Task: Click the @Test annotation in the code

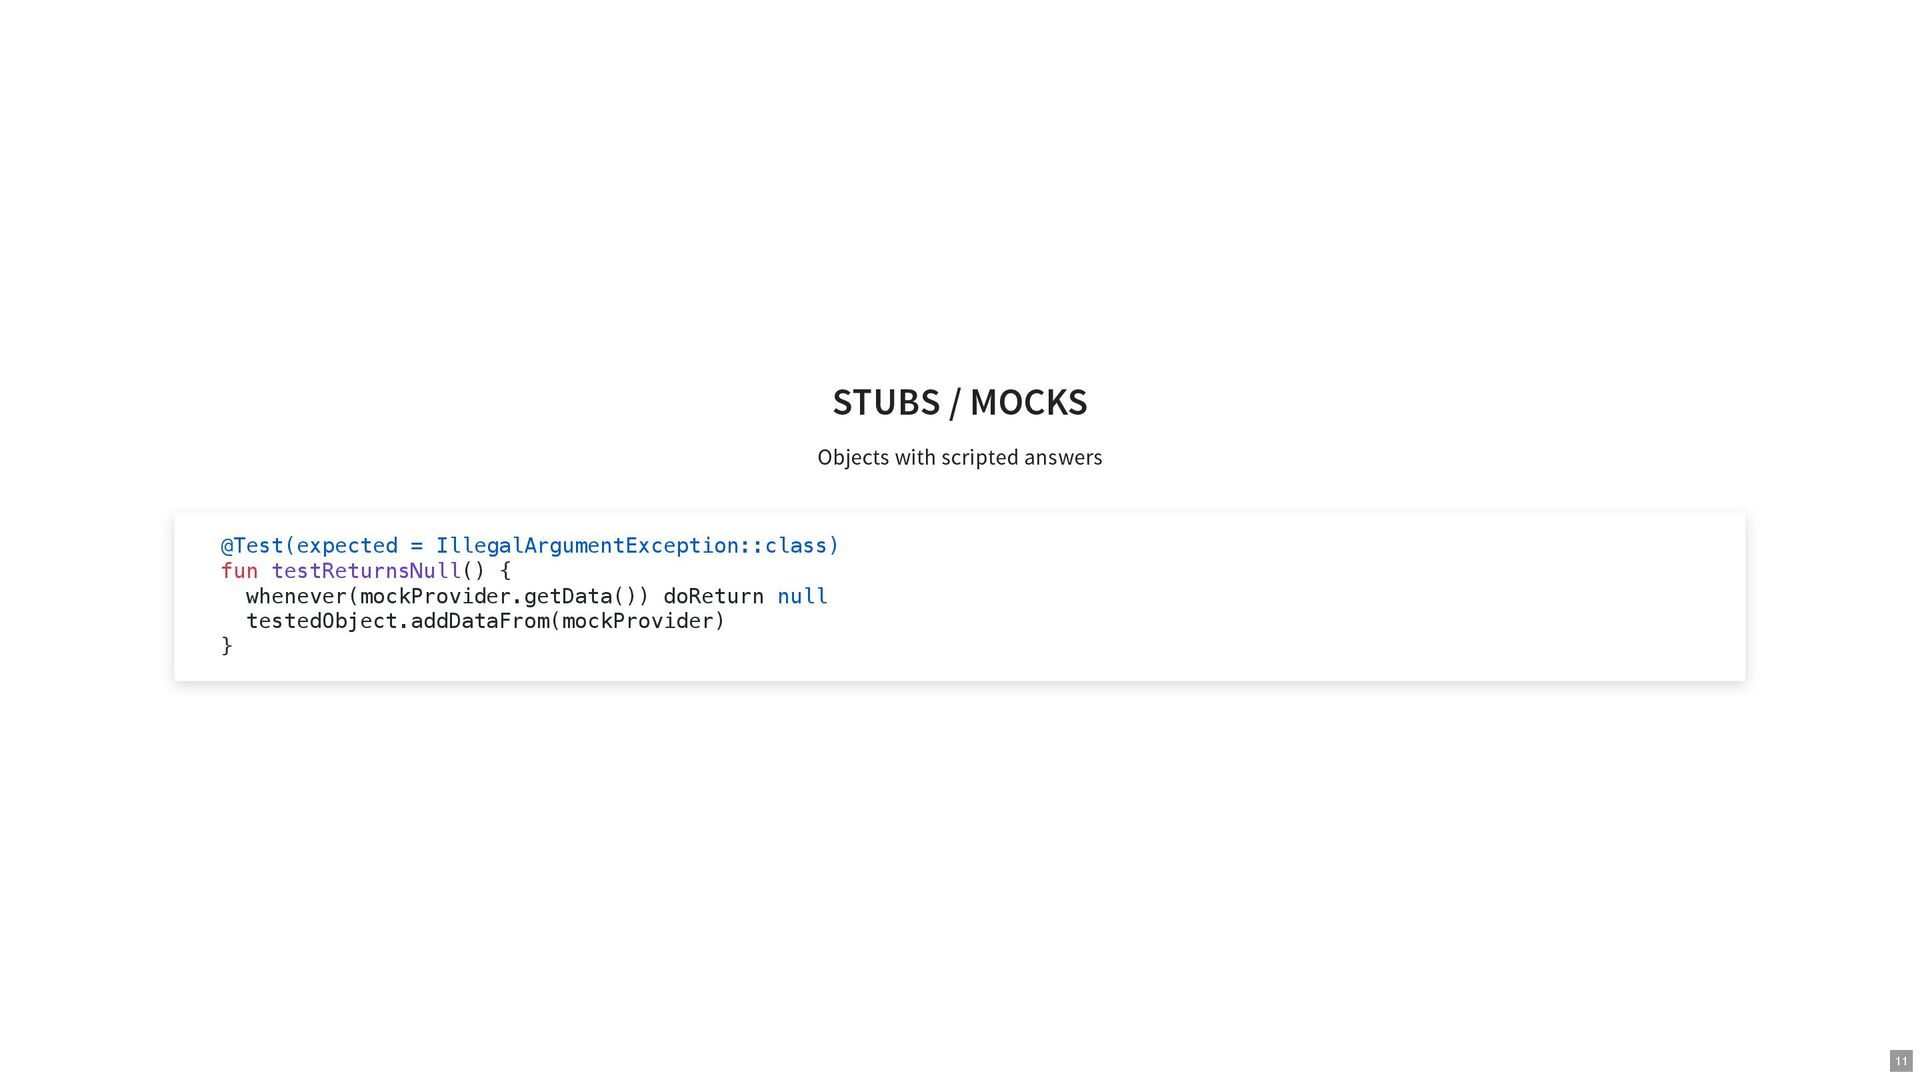Action: 252,546
